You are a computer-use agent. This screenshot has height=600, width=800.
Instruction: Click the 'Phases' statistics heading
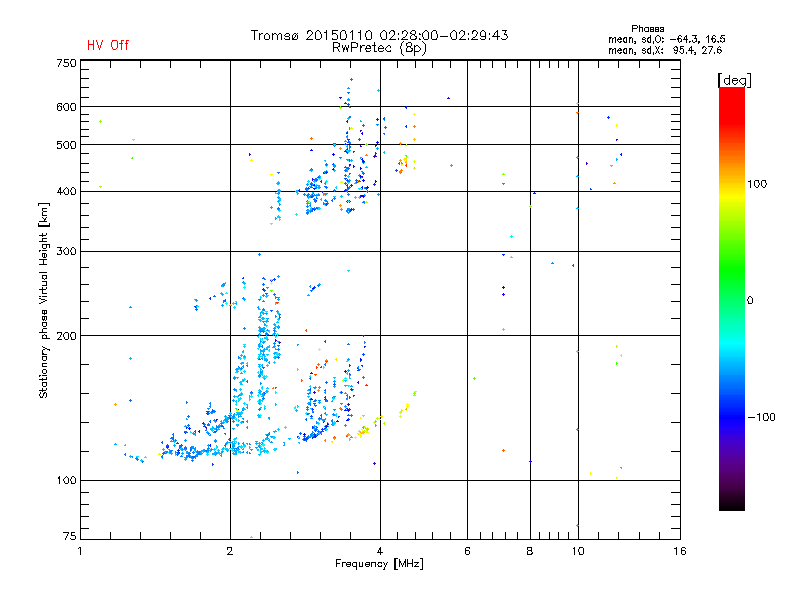647,29
